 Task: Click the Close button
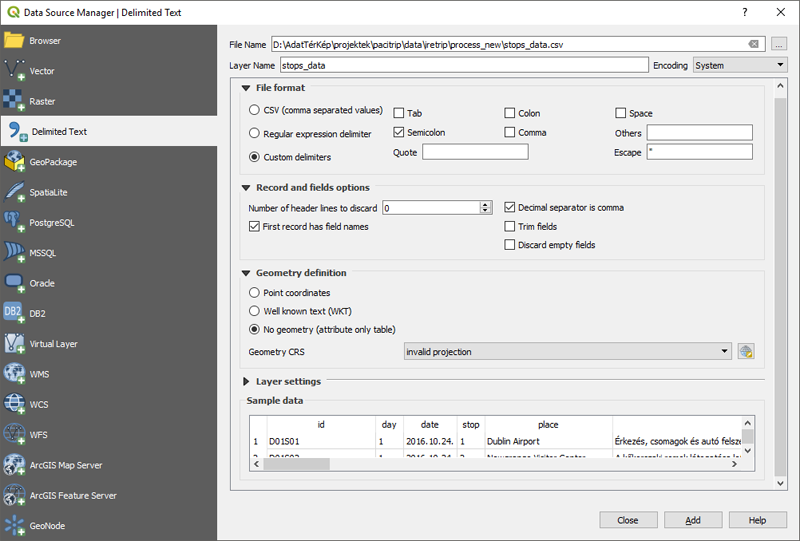click(x=628, y=520)
